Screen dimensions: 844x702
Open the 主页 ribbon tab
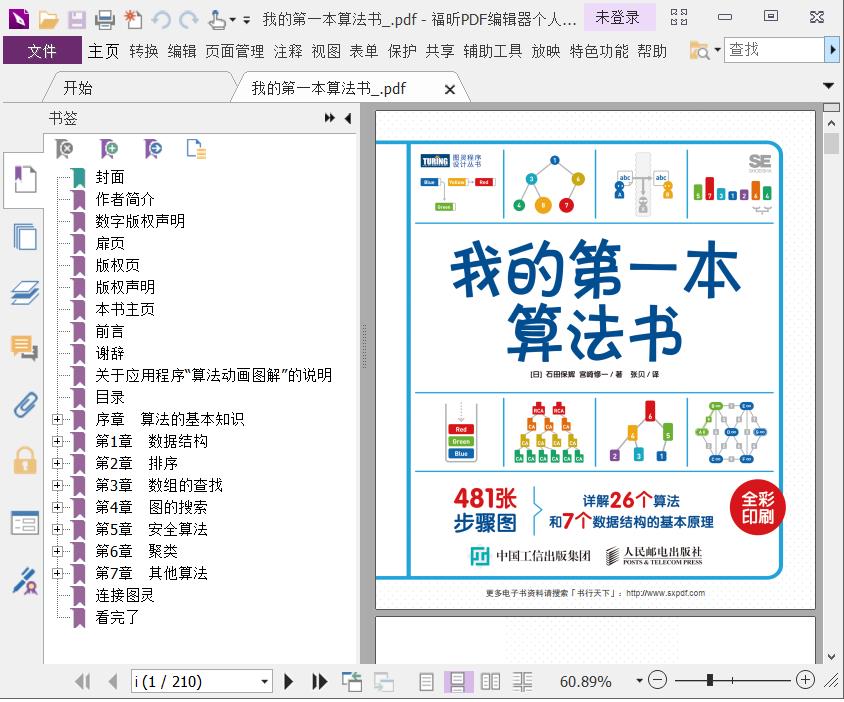(x=103, y=51)
